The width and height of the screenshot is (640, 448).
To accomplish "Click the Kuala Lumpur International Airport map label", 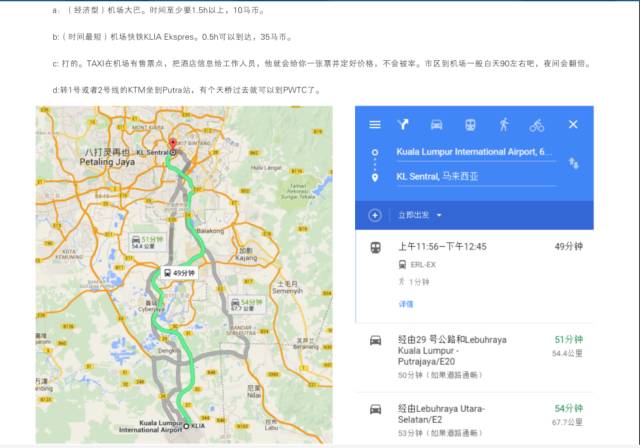I will click(x=151, y=426).
